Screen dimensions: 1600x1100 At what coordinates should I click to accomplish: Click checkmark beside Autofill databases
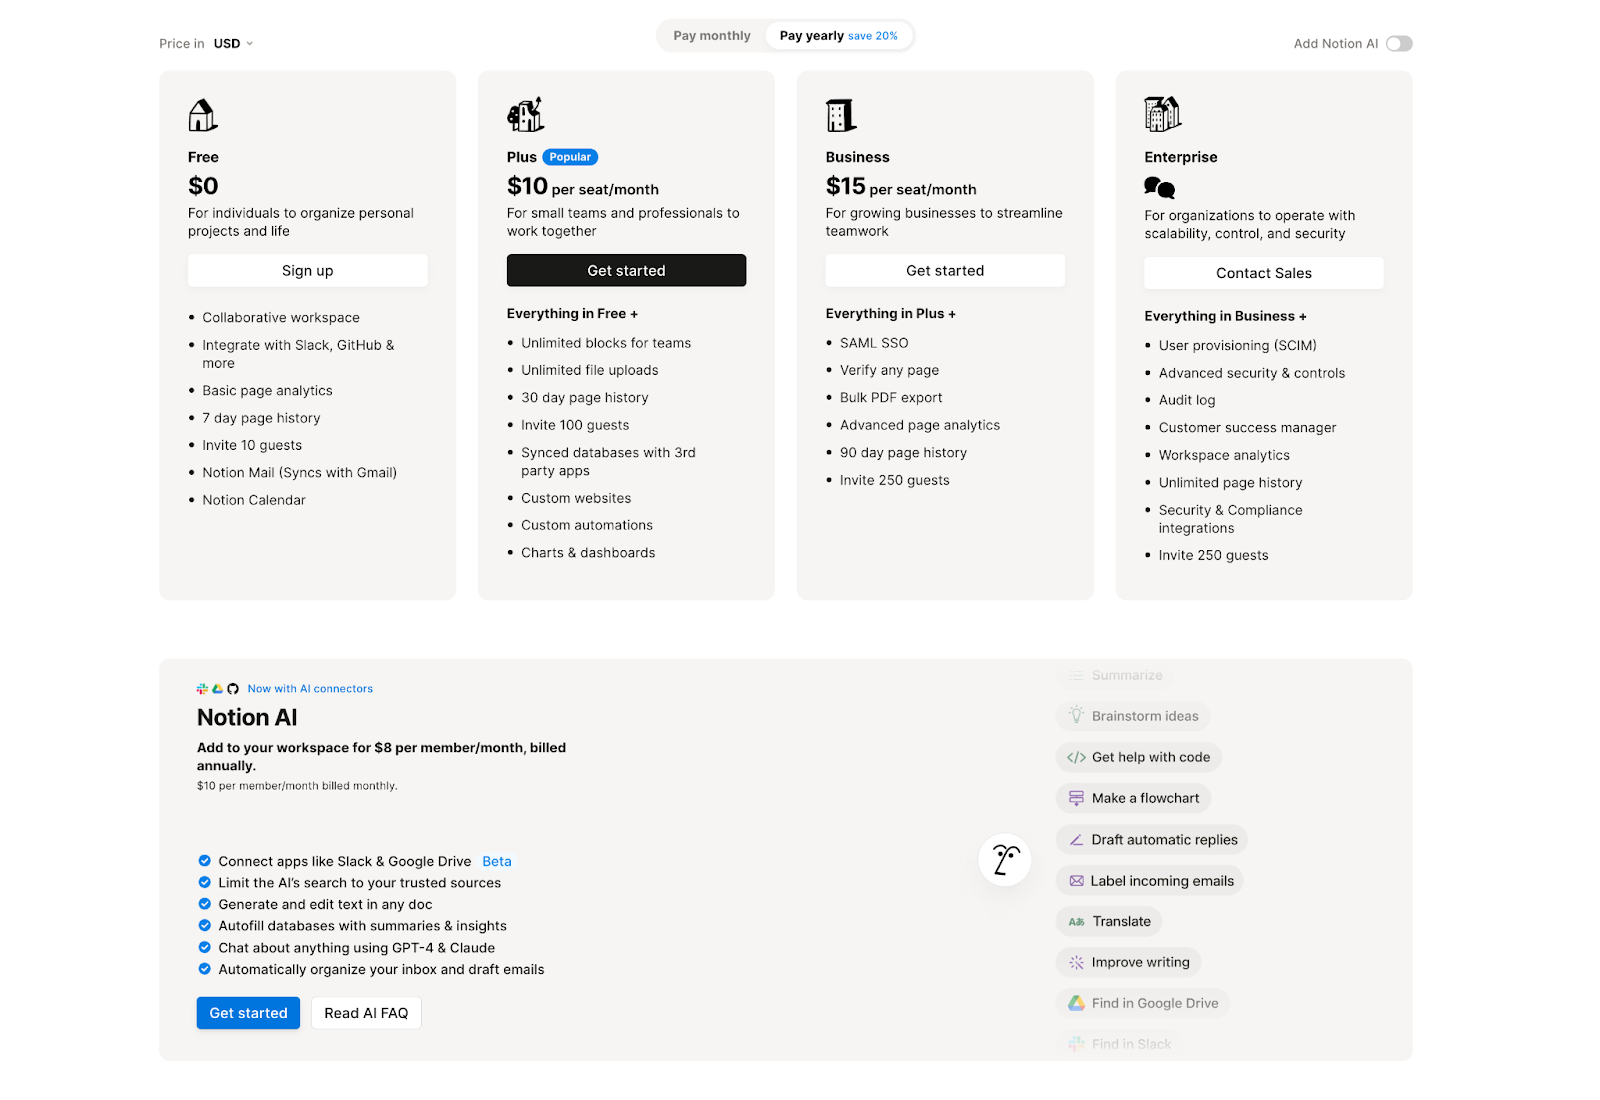pyautogui.click(x=204, y=925)
